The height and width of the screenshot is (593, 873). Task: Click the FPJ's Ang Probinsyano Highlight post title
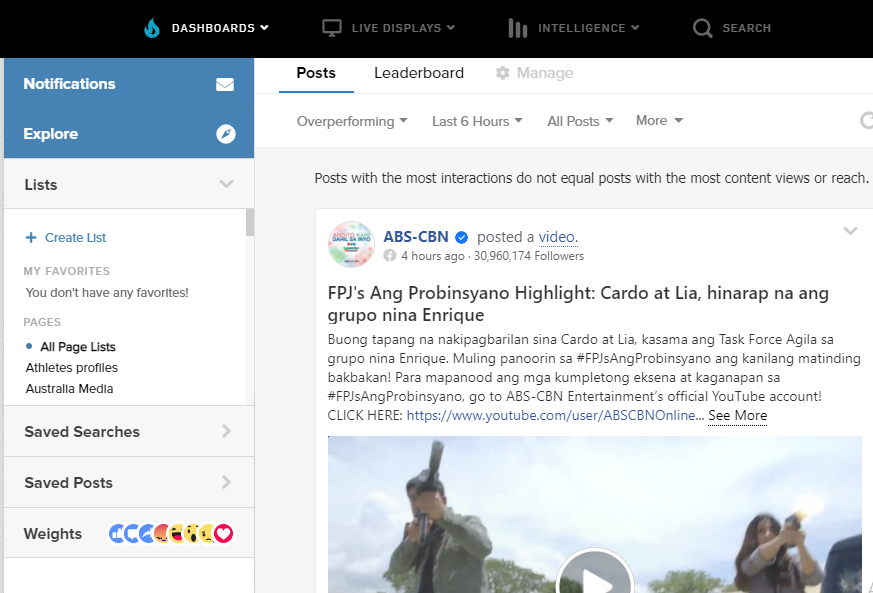pos(578,304)
